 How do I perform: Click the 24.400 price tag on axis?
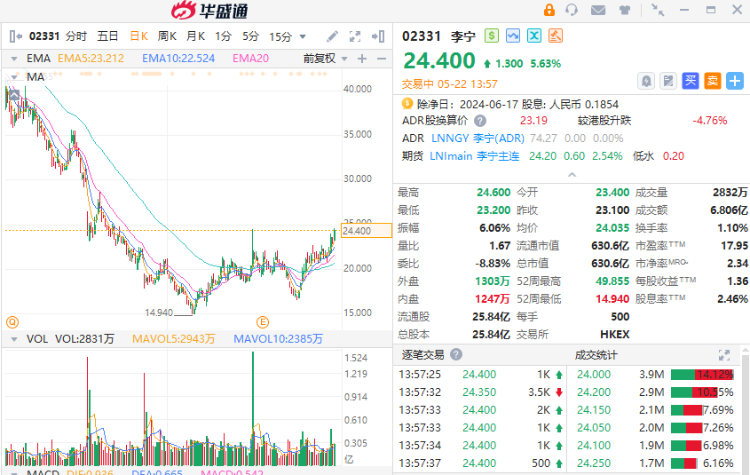click(366, 231)
